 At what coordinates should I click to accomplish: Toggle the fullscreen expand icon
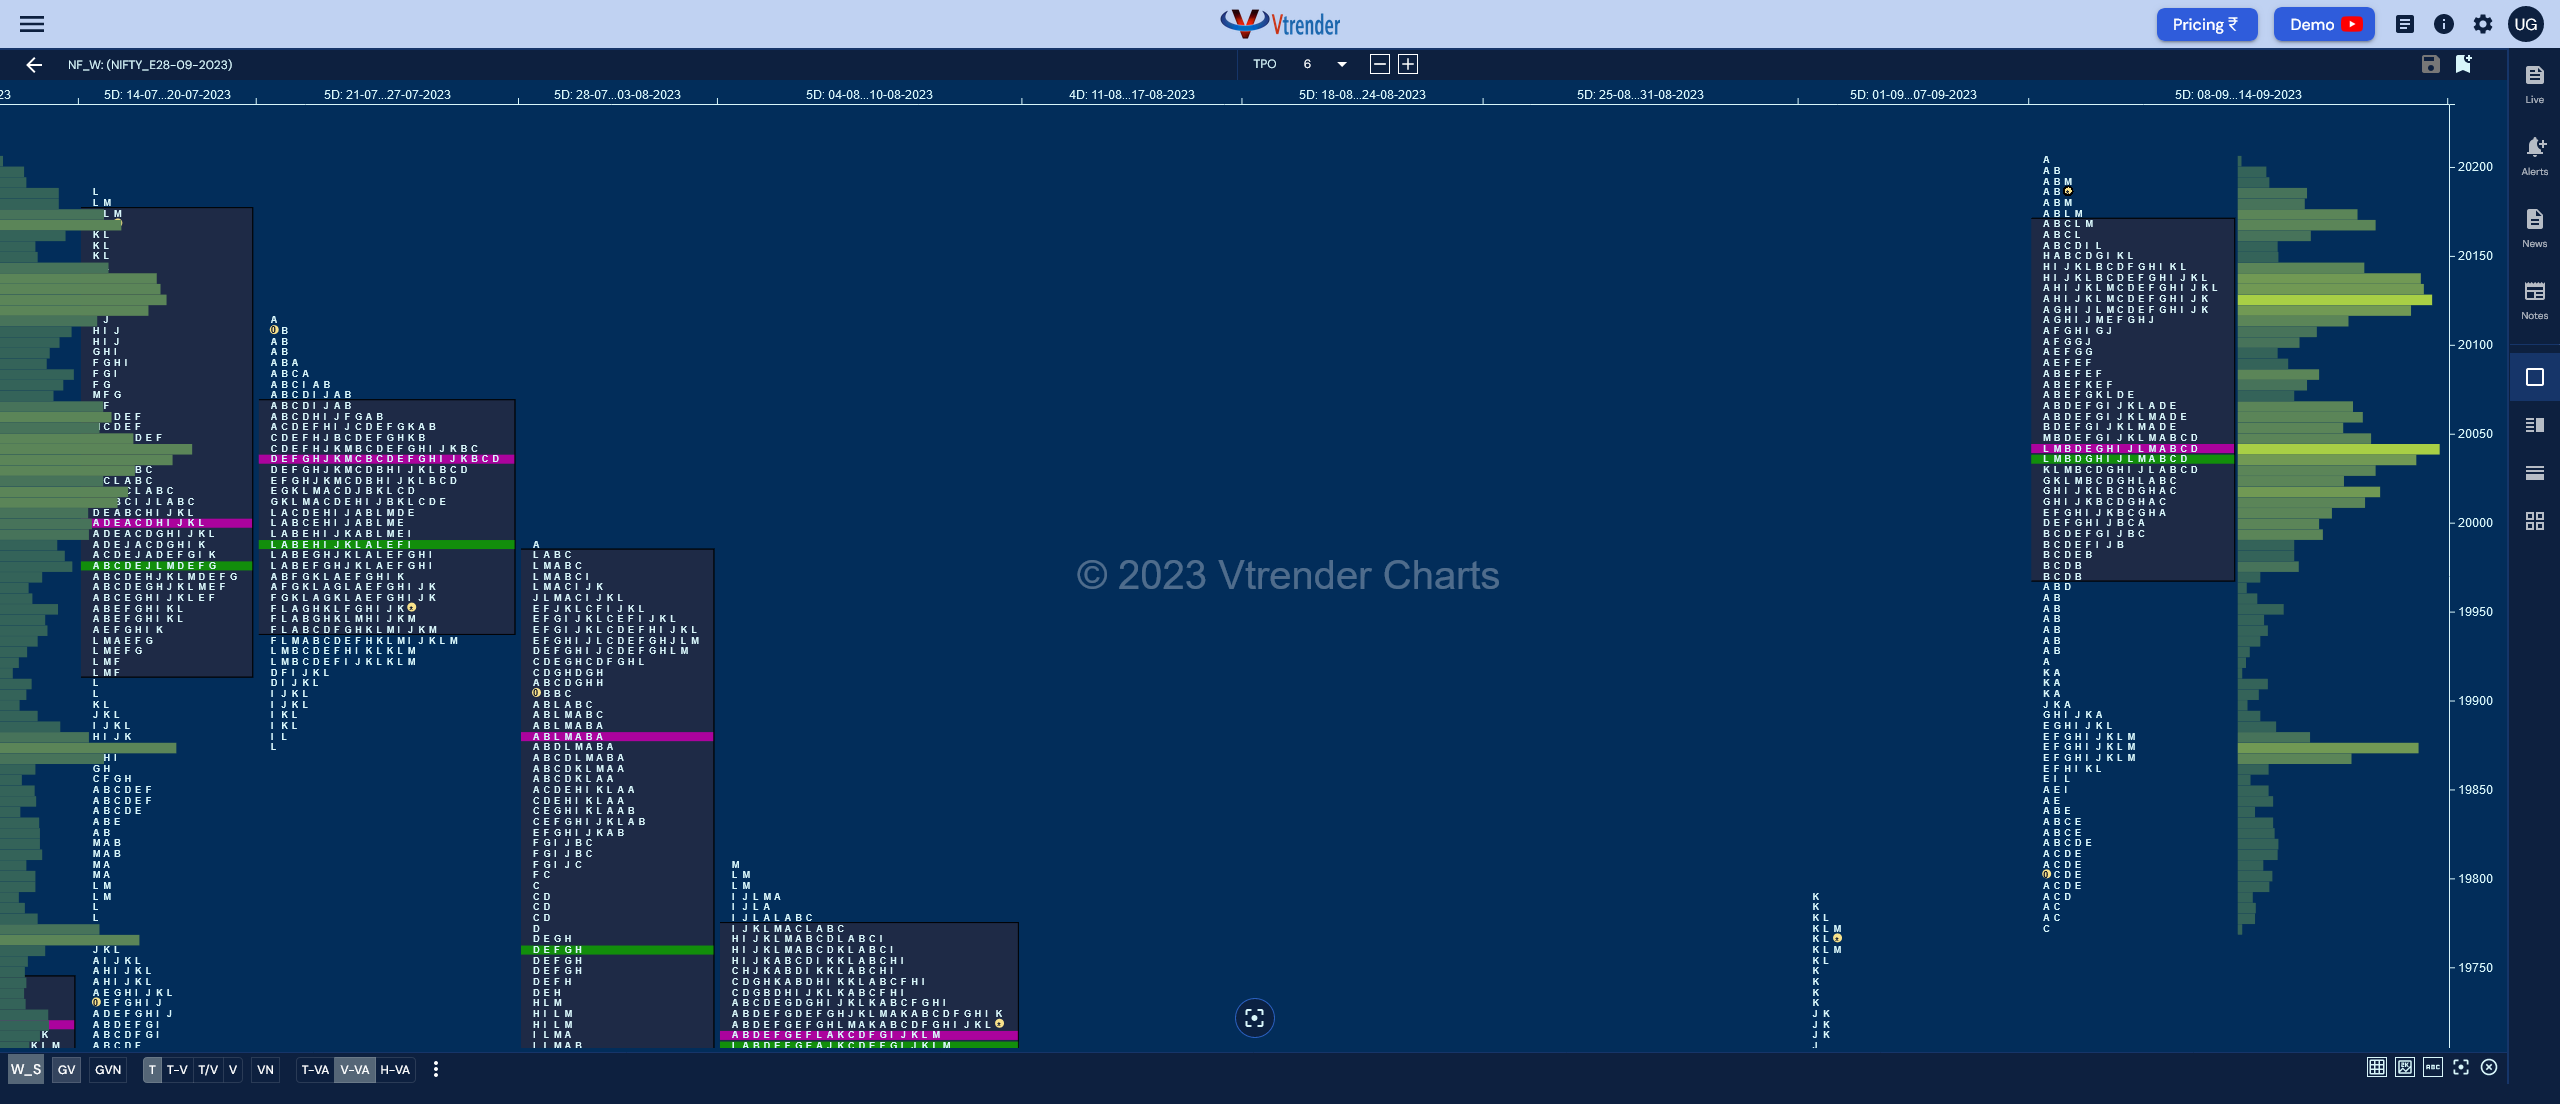click(x=2460, y=1070)
